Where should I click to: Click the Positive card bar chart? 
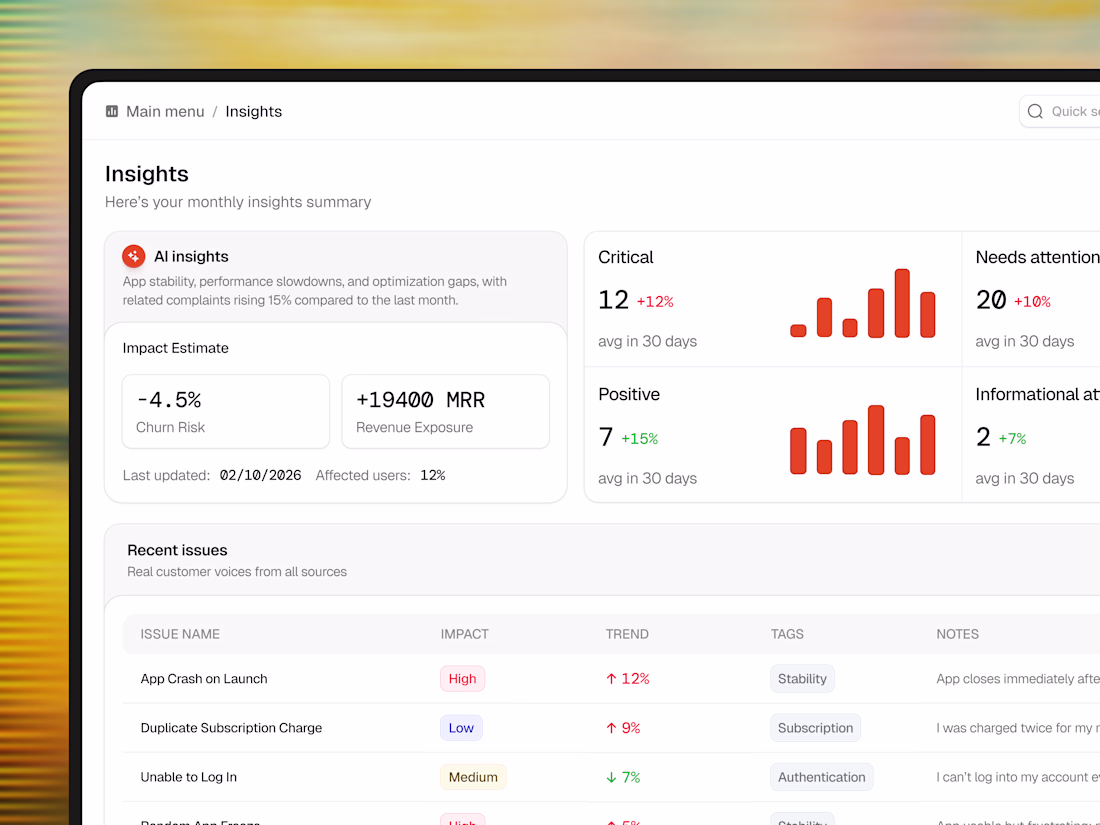[x=862, y=440]
